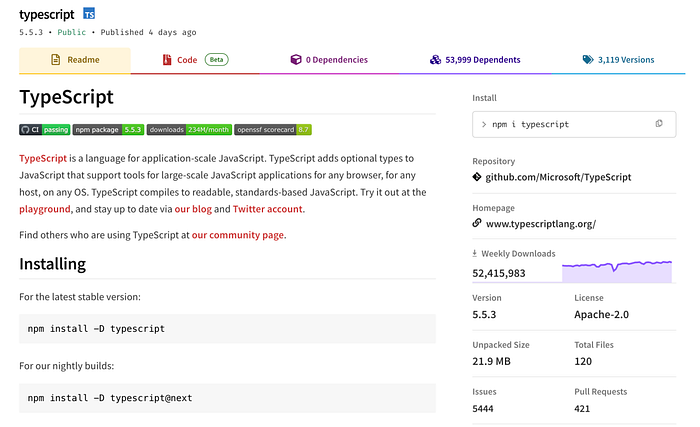The width and height of the screenshot is (700, 427).
Task: Click the openssf scorecard 8.7 badge
Action: [x=273, y=130]
